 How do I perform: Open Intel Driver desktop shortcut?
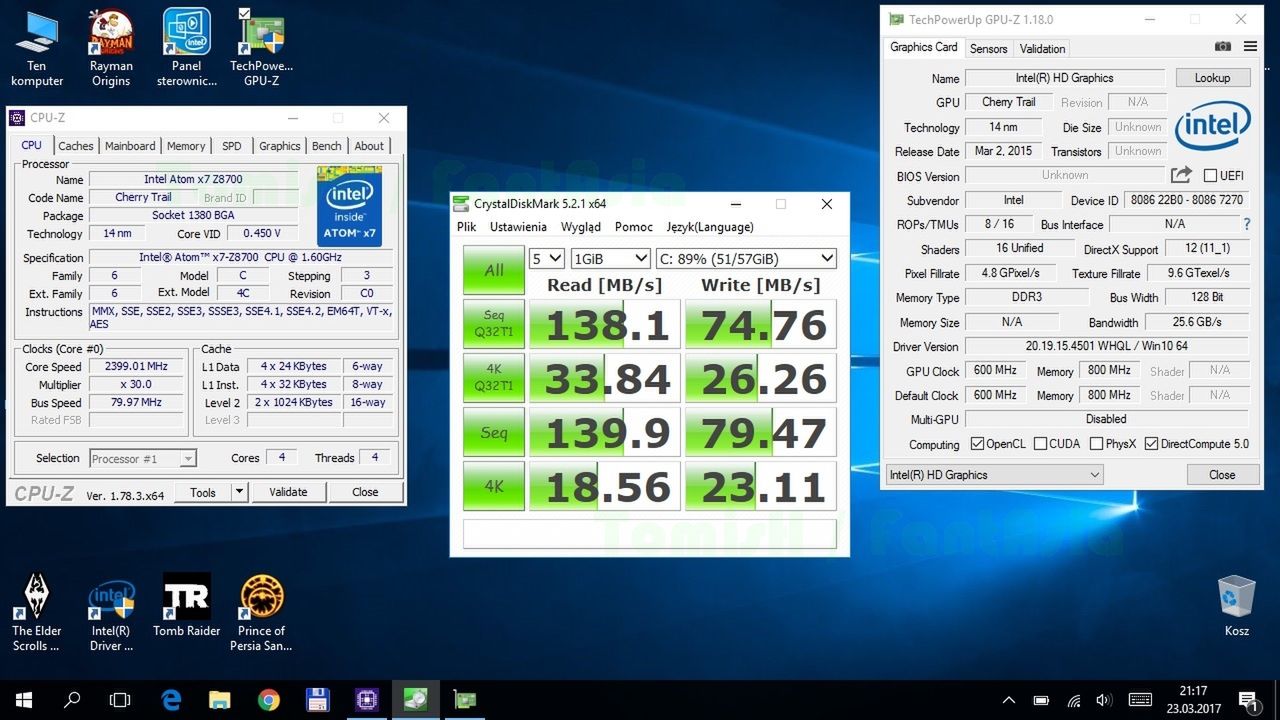(111, 612)
